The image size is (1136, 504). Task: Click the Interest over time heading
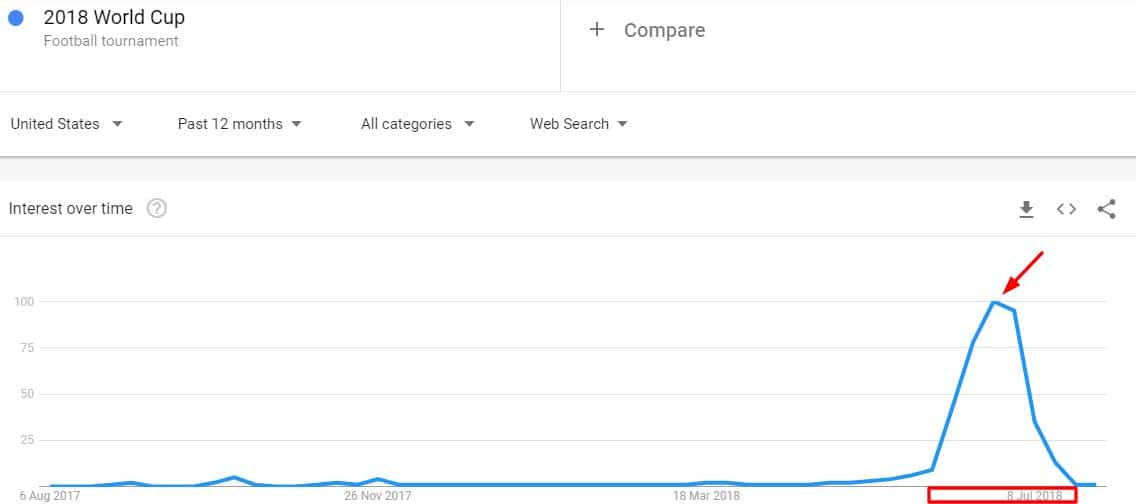tap(70, 209)
